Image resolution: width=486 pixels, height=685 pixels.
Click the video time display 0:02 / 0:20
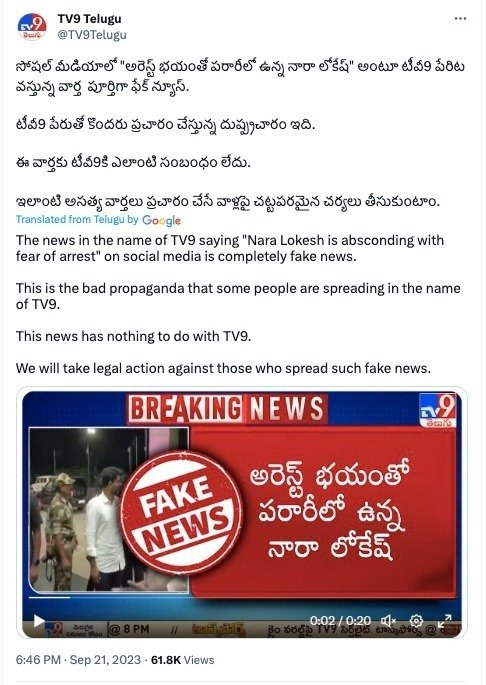[340, 620]
